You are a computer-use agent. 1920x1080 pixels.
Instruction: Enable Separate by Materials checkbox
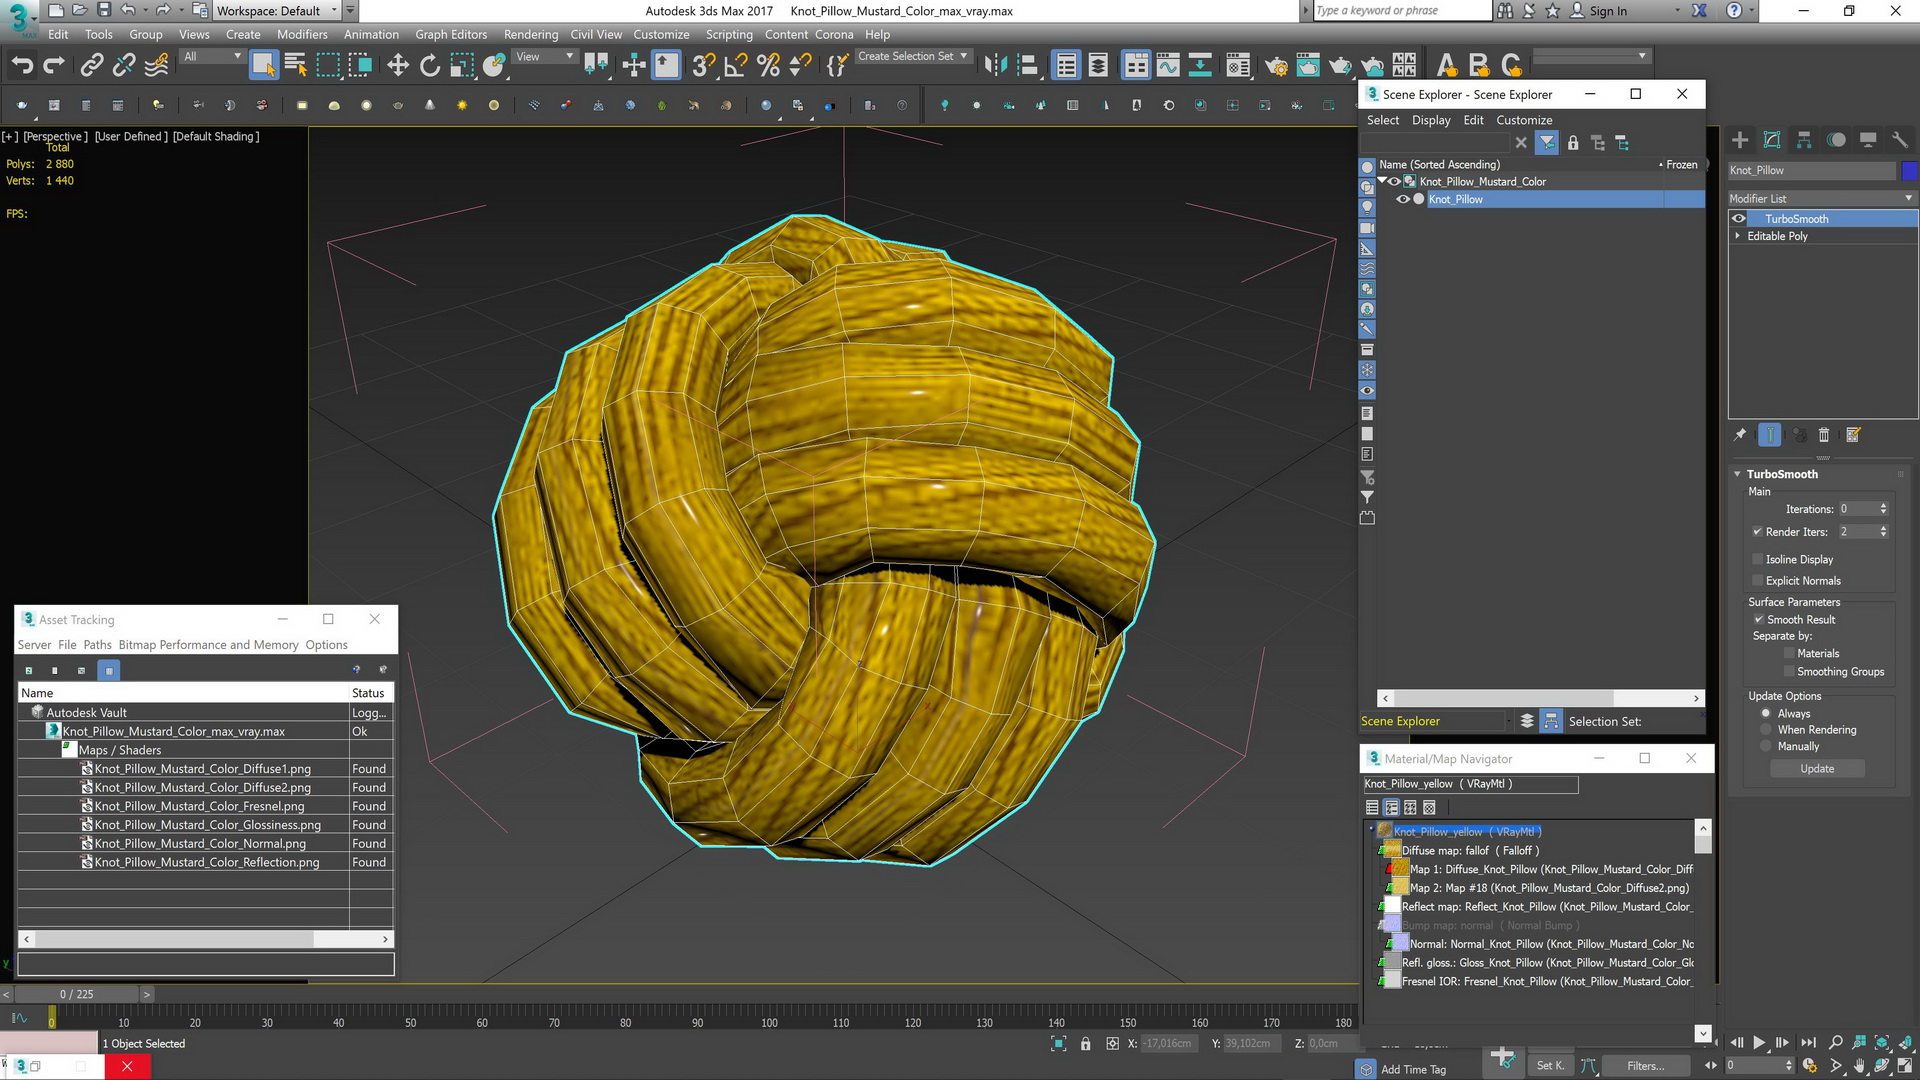pyautogui.click(x=1789, y=653)
